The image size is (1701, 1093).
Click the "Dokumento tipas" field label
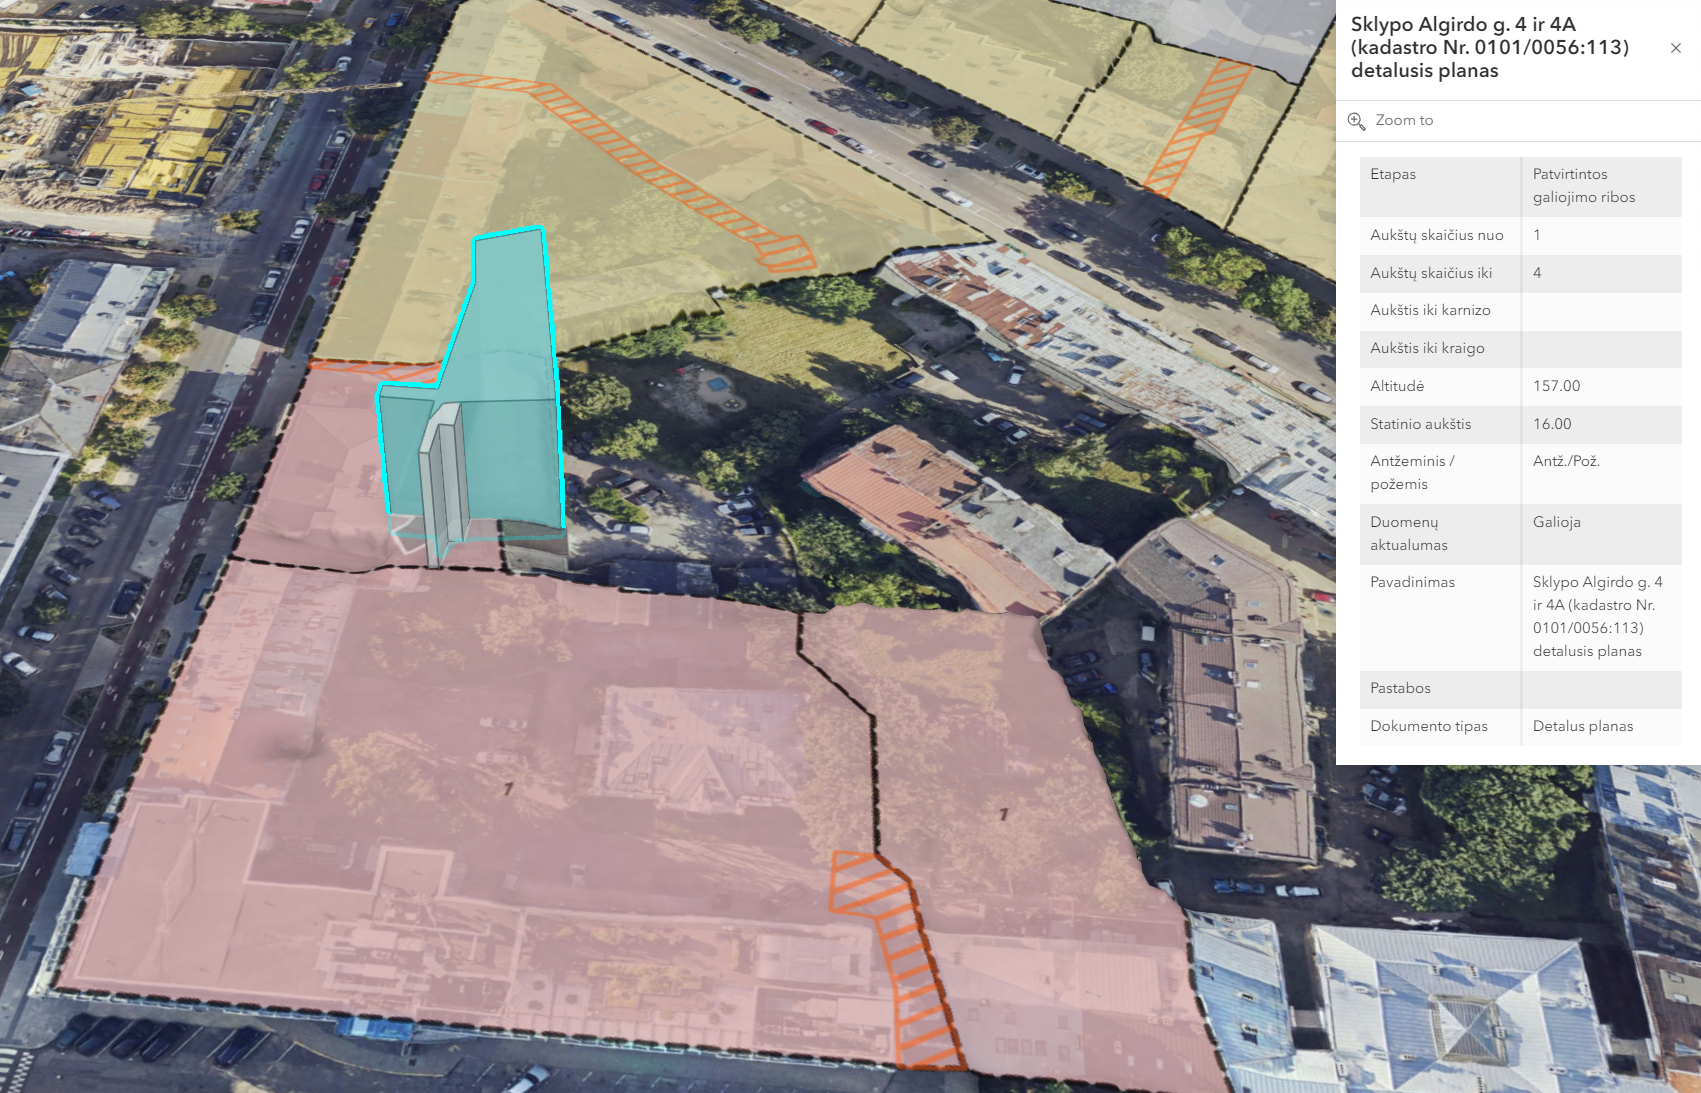[x=1428, y=726]
